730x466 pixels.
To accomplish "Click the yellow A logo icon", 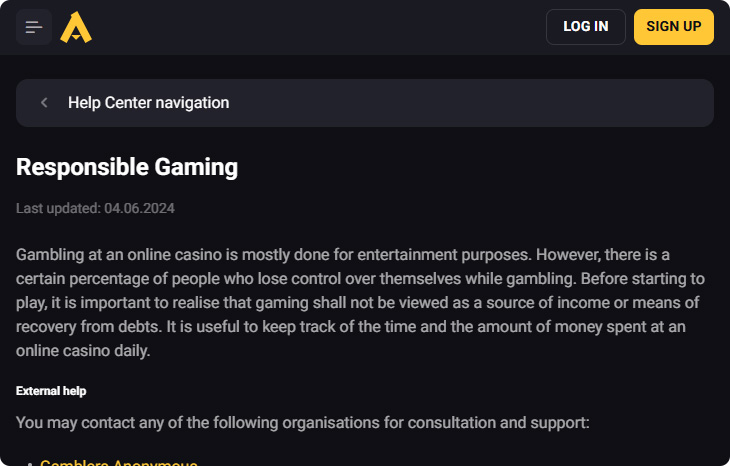I will 76,27.
